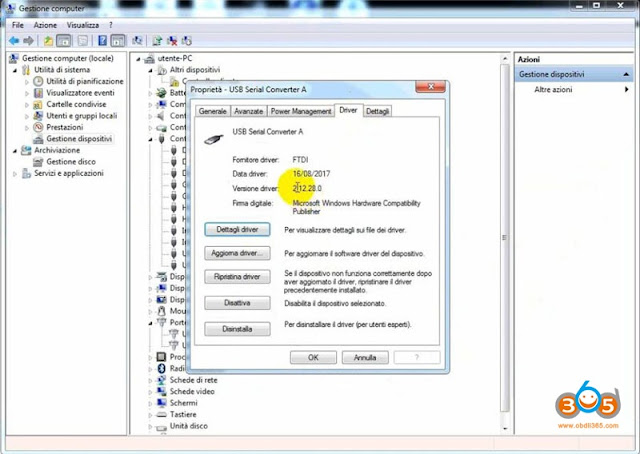Screen dimensions: 640x454
Task: Click the Scan for hardware changes icon
Action: [x=137, y=41]
